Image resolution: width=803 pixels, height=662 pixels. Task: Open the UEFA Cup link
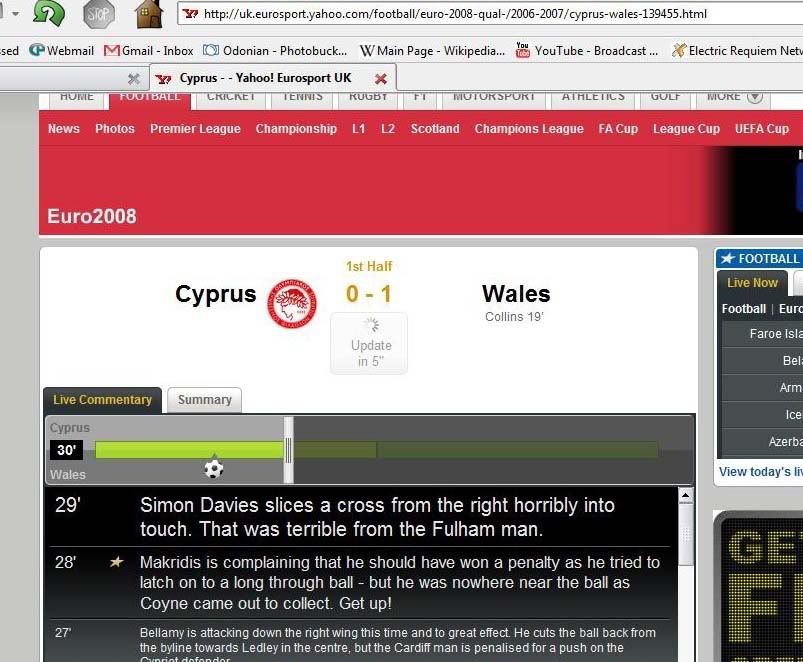point(762,129)
